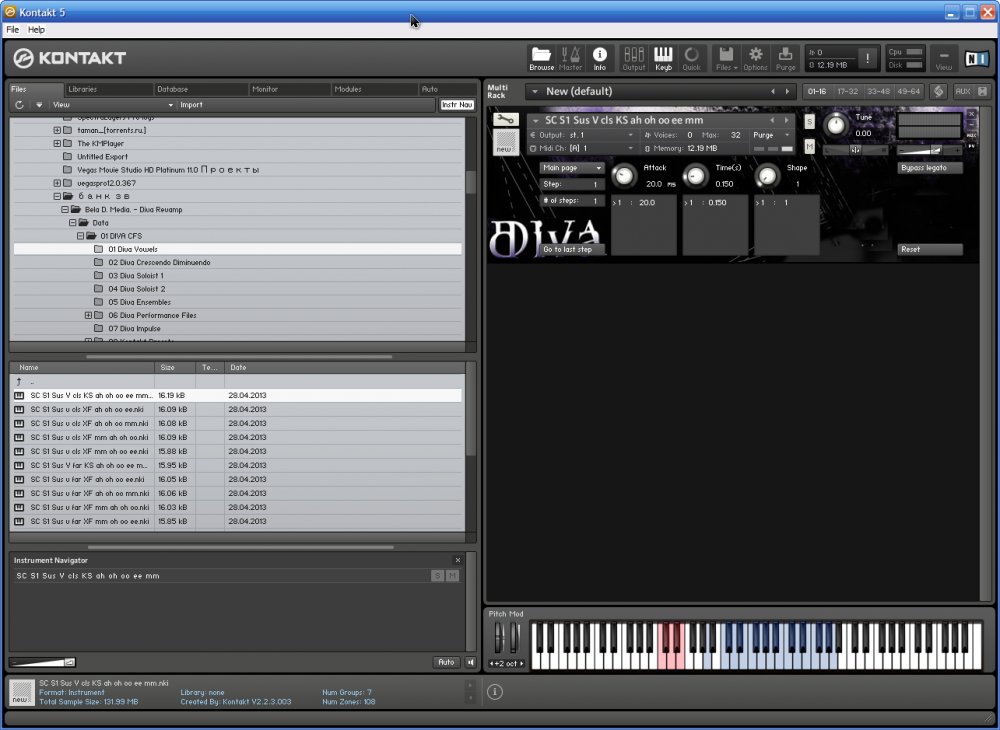Click the wrench edit-instrument icon
This screenshot has width=1000, height=730.
(x=506, y=119)
